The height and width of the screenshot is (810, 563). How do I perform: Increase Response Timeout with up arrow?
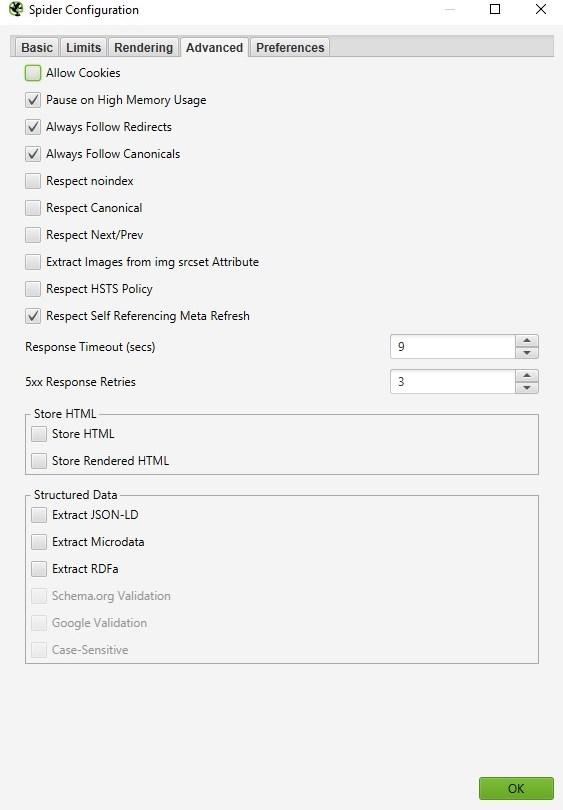coord(526,340)
